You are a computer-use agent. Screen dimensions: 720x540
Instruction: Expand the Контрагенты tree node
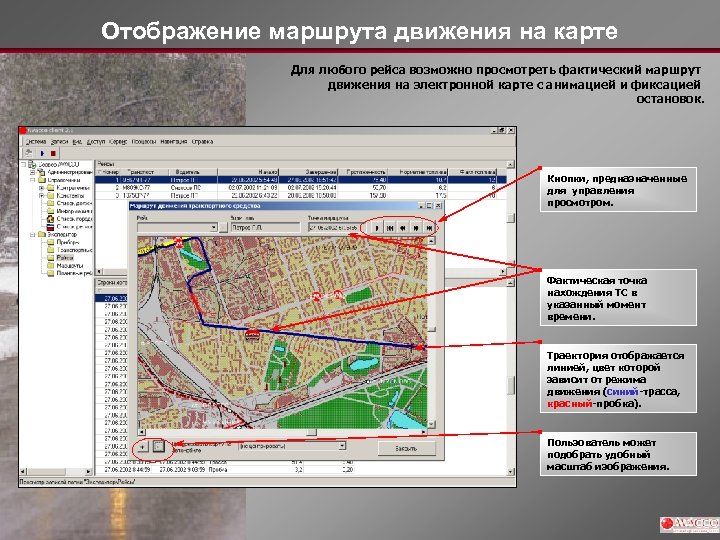(x=41, y=188)
